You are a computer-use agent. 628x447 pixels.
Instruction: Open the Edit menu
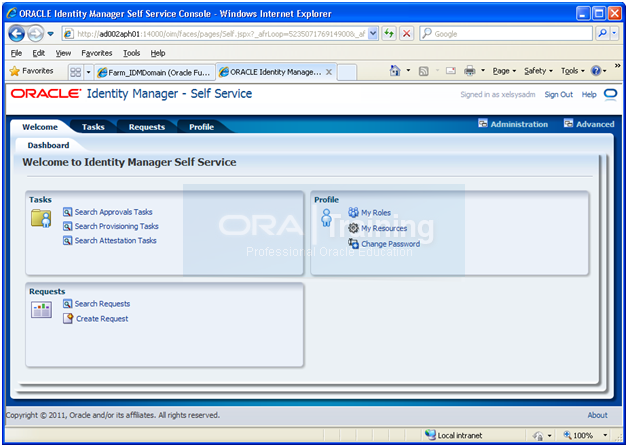pyautogui.click(x=38, y=53)
